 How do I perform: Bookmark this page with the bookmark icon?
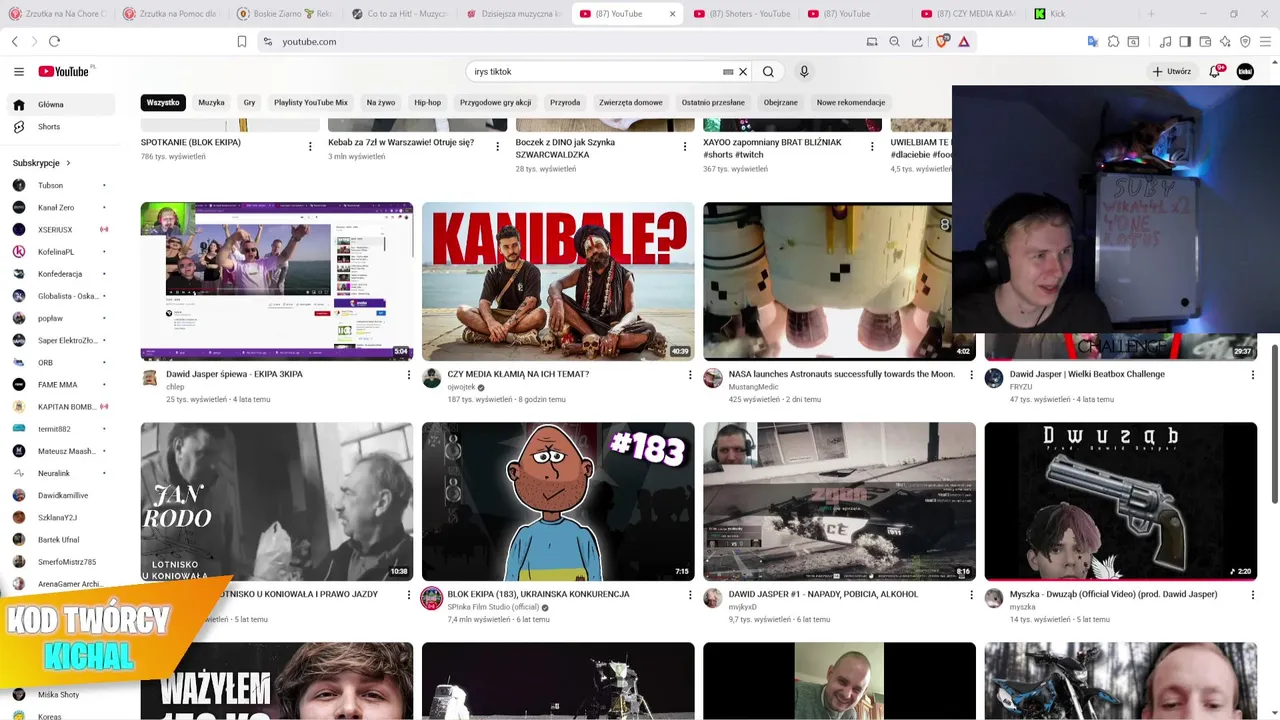coord(242,41)
